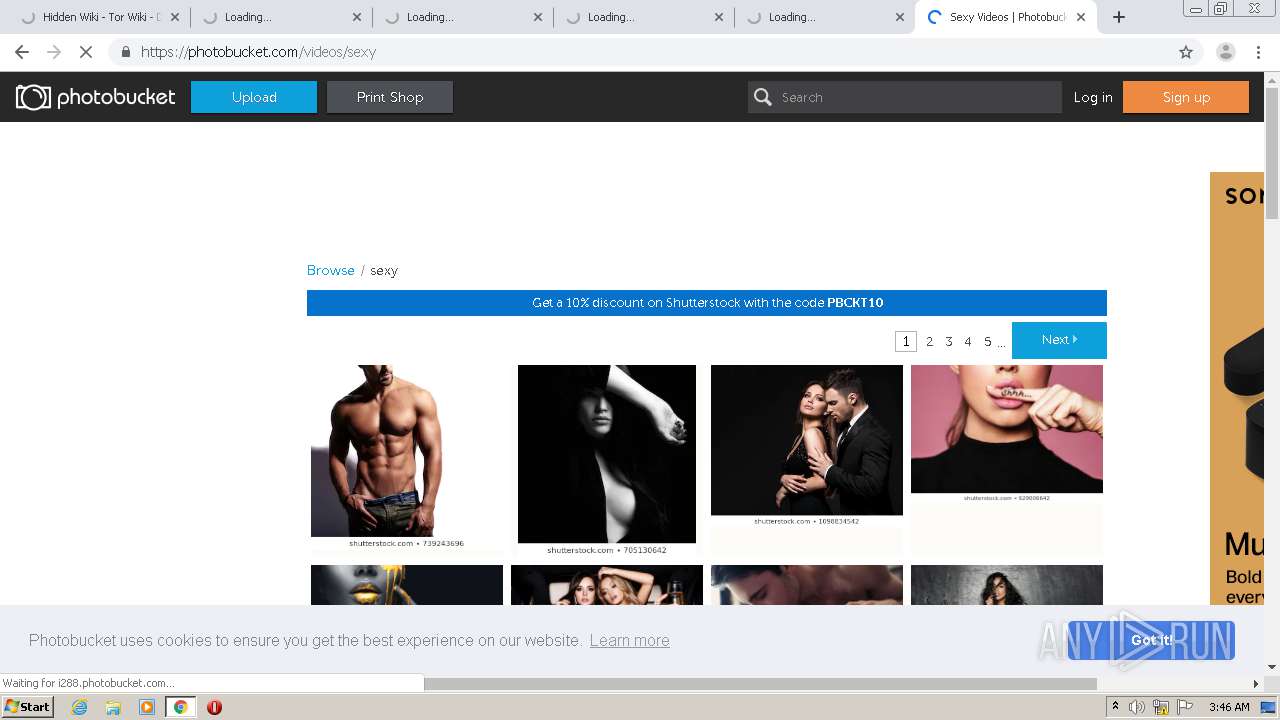The height and width of the screenshot is (720, 1280).
Task: Show hidden tray icons arrow
Action: click(x=1115, y=707)
